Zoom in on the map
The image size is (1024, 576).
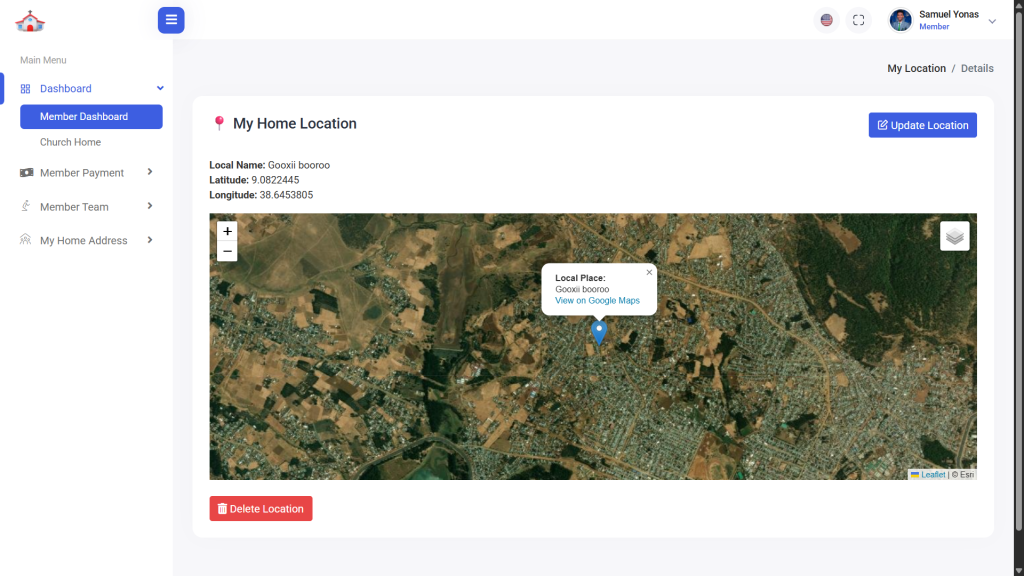coord(227,231)
